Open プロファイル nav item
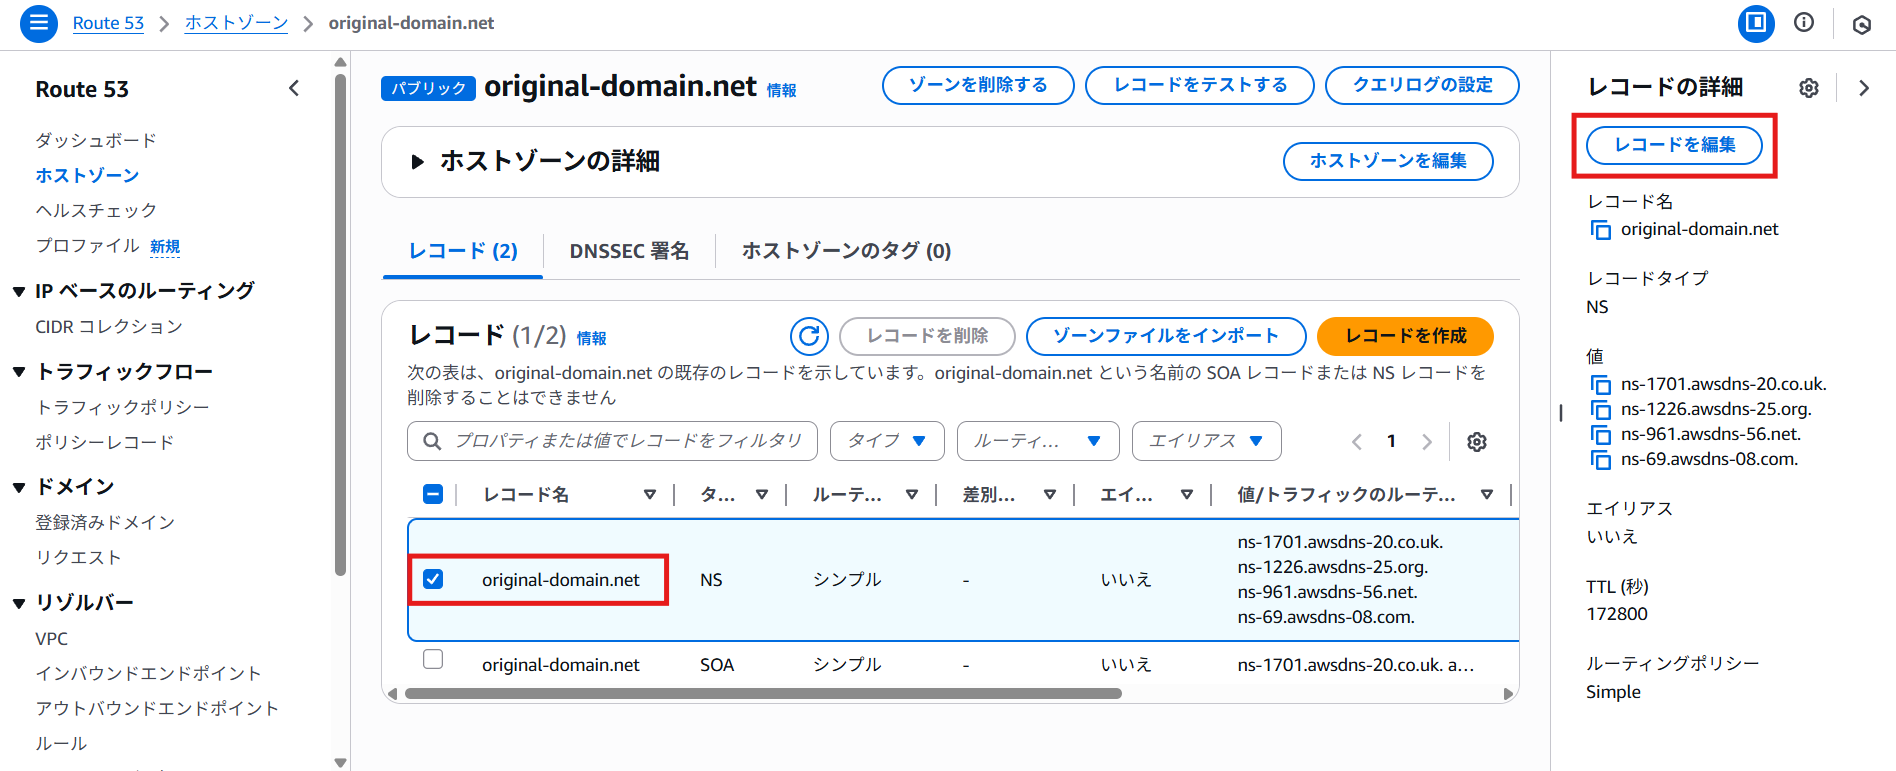The height and width of the screenshot is (771, 1896). 87,246
